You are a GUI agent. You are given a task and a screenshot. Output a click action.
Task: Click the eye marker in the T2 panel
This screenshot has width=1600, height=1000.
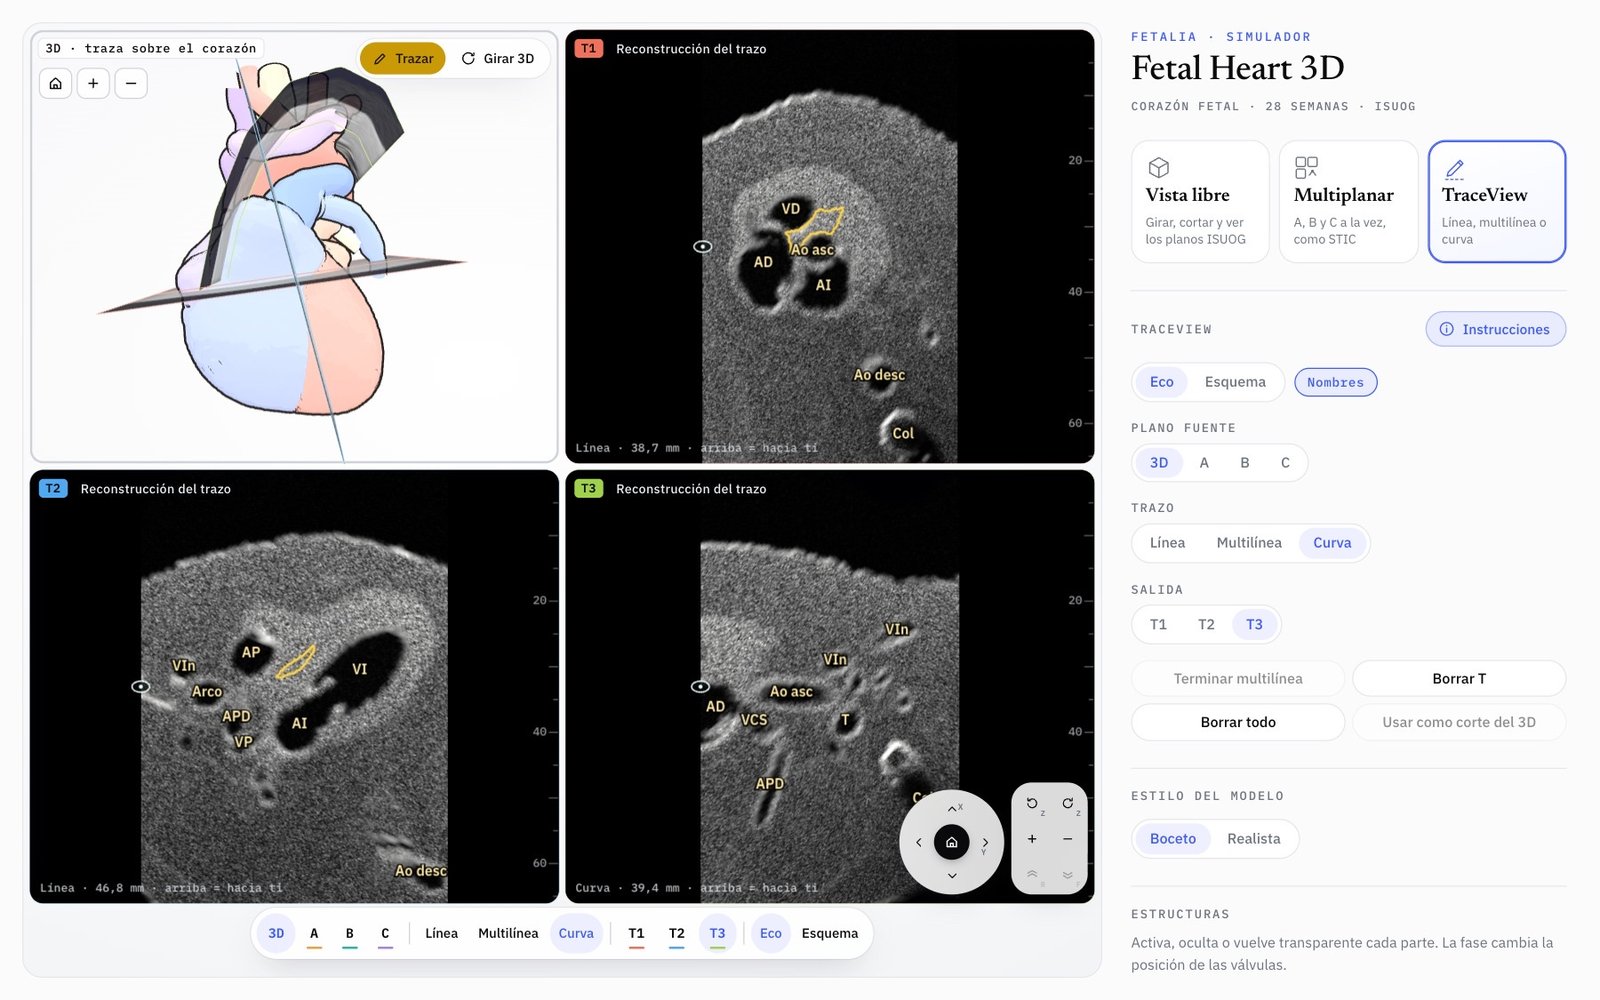click(141, 686)
